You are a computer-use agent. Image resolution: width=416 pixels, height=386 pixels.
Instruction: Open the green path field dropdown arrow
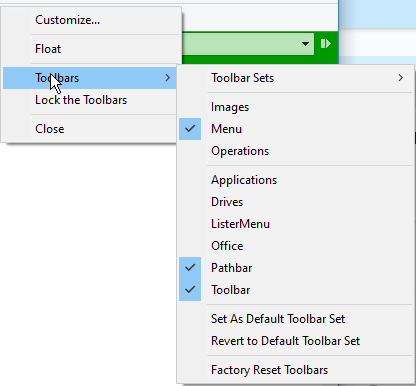305,44
